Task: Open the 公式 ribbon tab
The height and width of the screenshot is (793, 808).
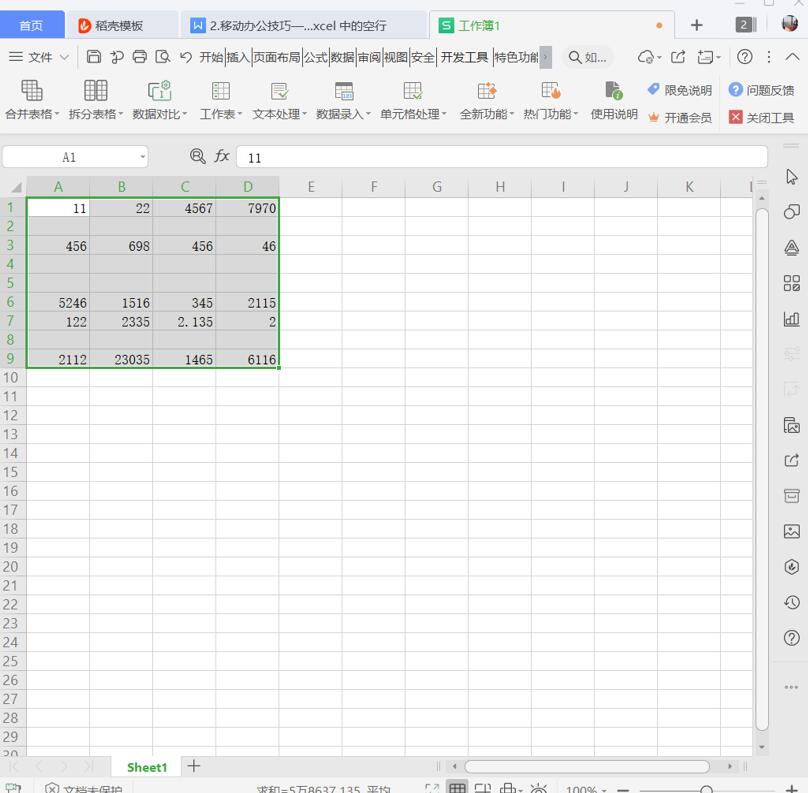Action: coord(315,57)
